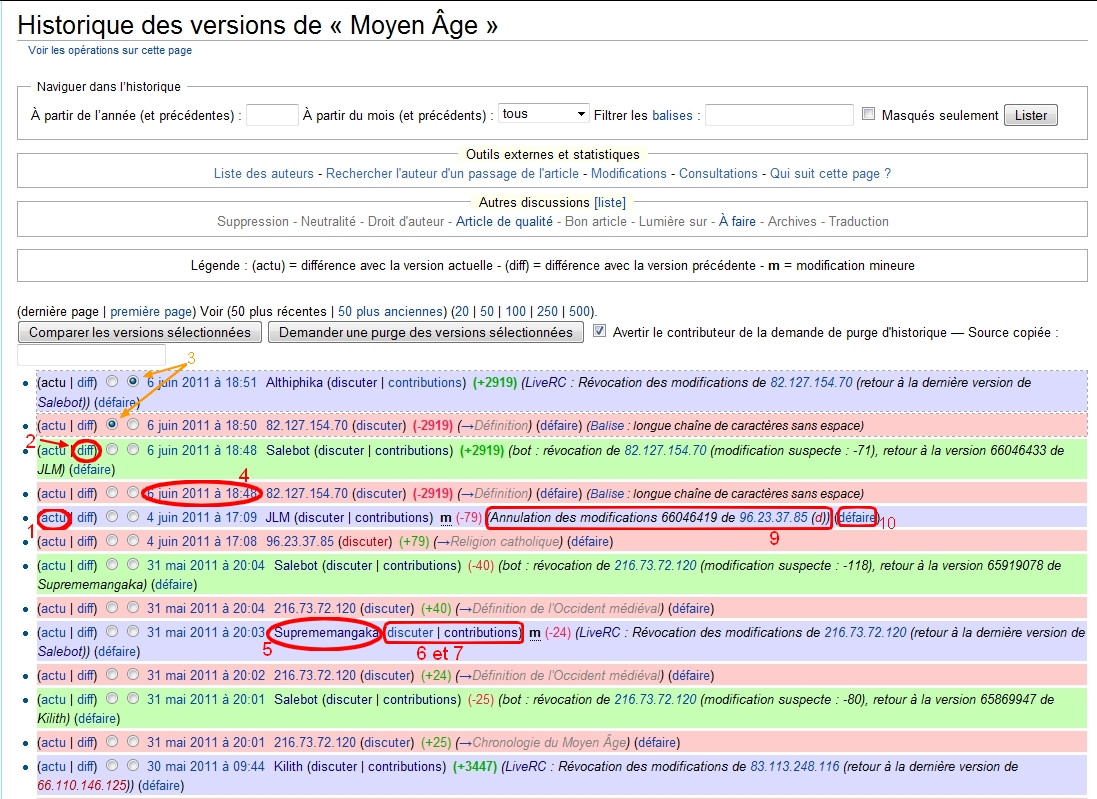
Task: Show 100 versions per page
Action: click(x=516, y=311)
